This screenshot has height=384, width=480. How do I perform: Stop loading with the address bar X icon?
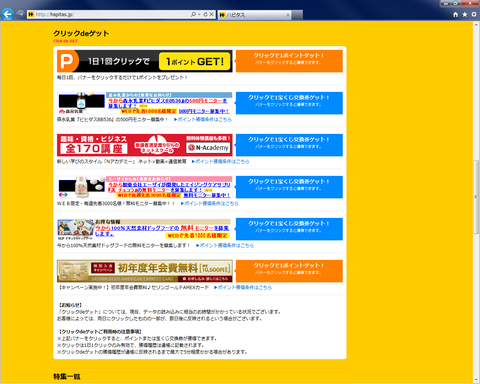(211, 14)
